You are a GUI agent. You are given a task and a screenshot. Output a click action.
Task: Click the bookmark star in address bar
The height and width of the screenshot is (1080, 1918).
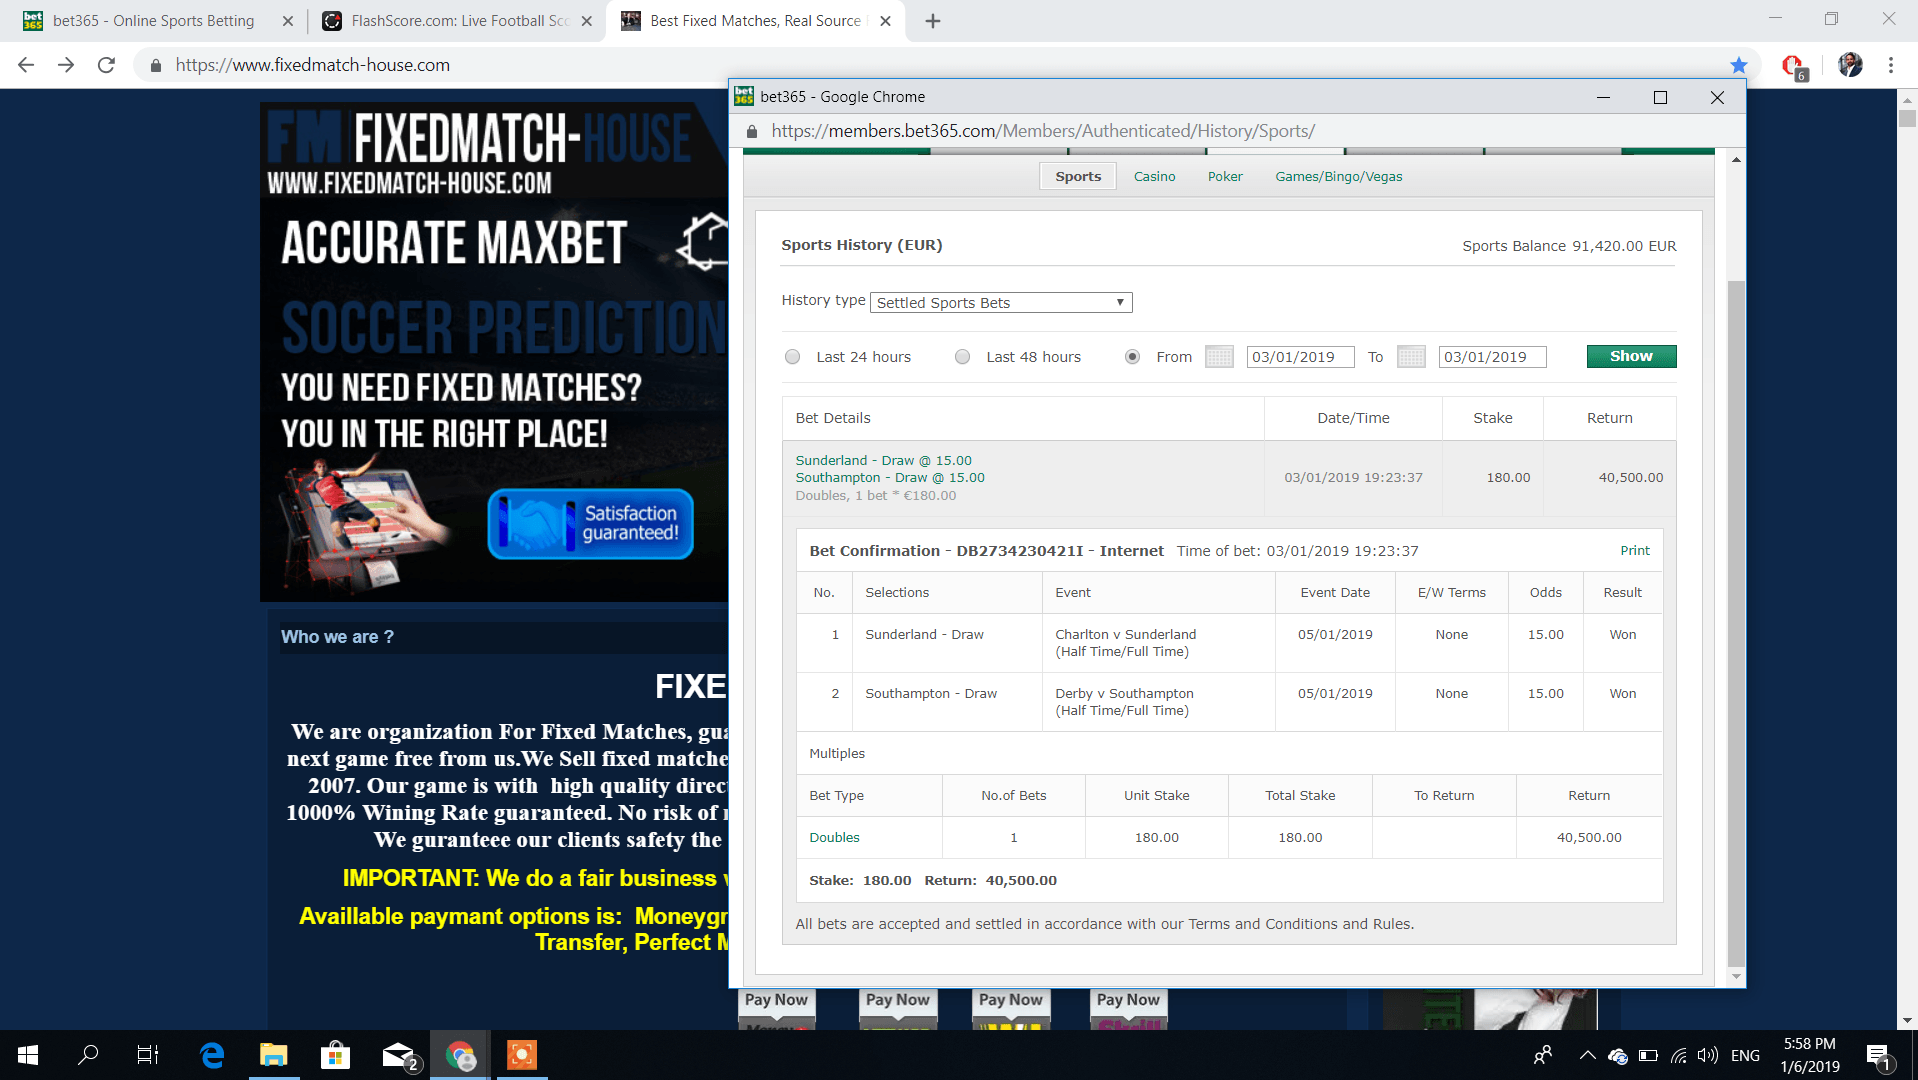pos(1739,65)
